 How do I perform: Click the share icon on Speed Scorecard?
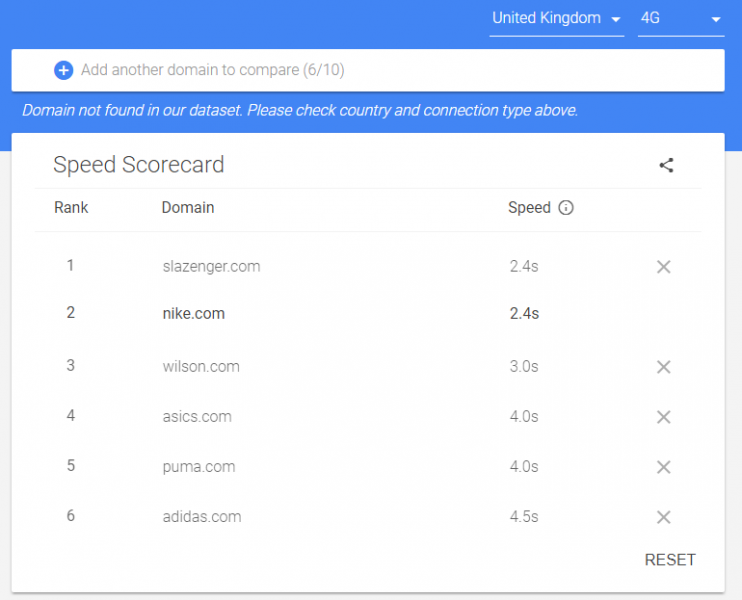coord(666,165)
